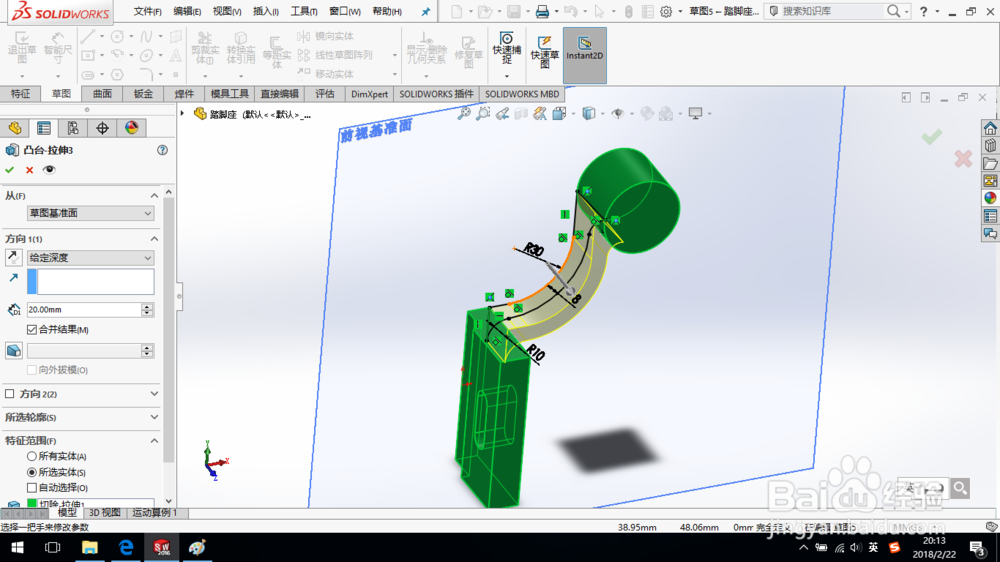The width and height of the screenshot is (1000, 562).
Task: Expand the 踏脚座 flyout tree arrow
Action: [182, 114]
